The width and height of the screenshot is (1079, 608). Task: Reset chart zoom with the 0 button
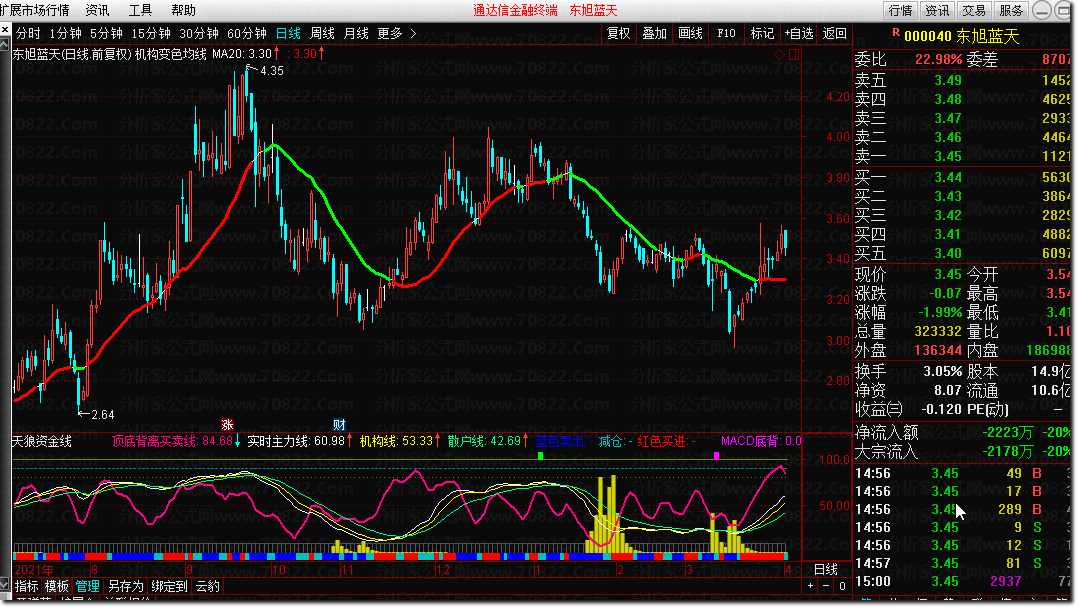click(842, 586)
